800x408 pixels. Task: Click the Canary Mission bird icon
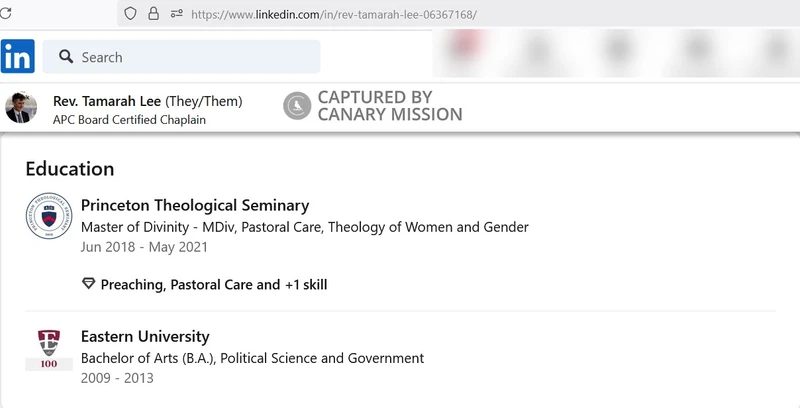pos(297,106)
